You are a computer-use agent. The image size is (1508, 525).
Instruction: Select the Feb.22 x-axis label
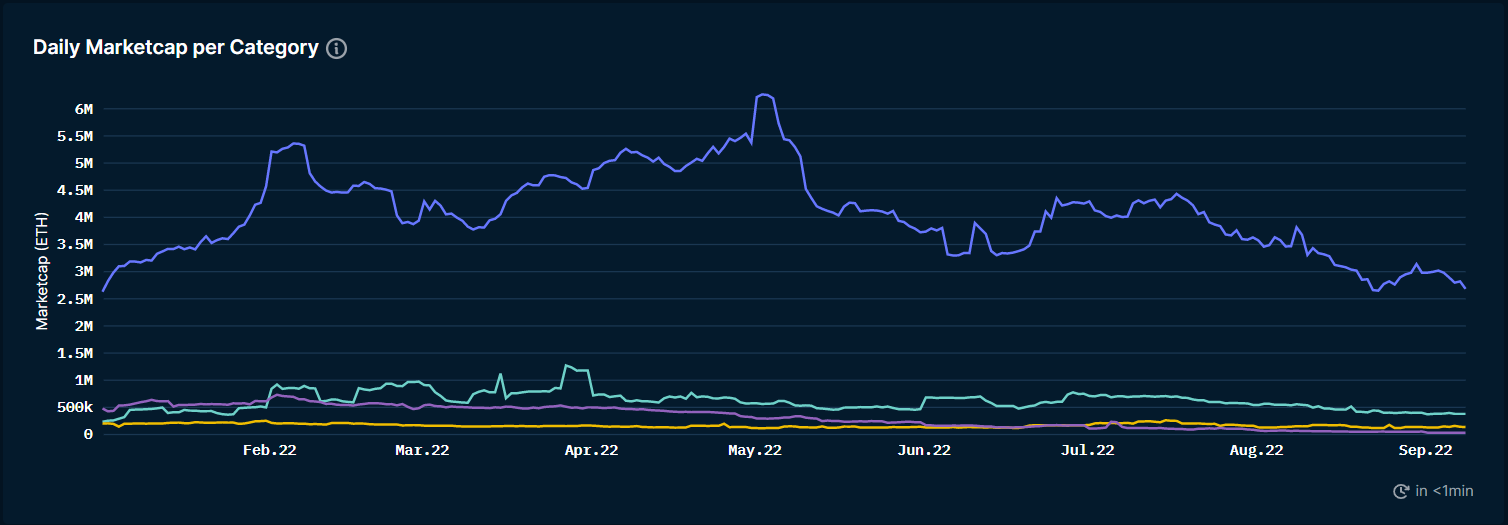269,451
